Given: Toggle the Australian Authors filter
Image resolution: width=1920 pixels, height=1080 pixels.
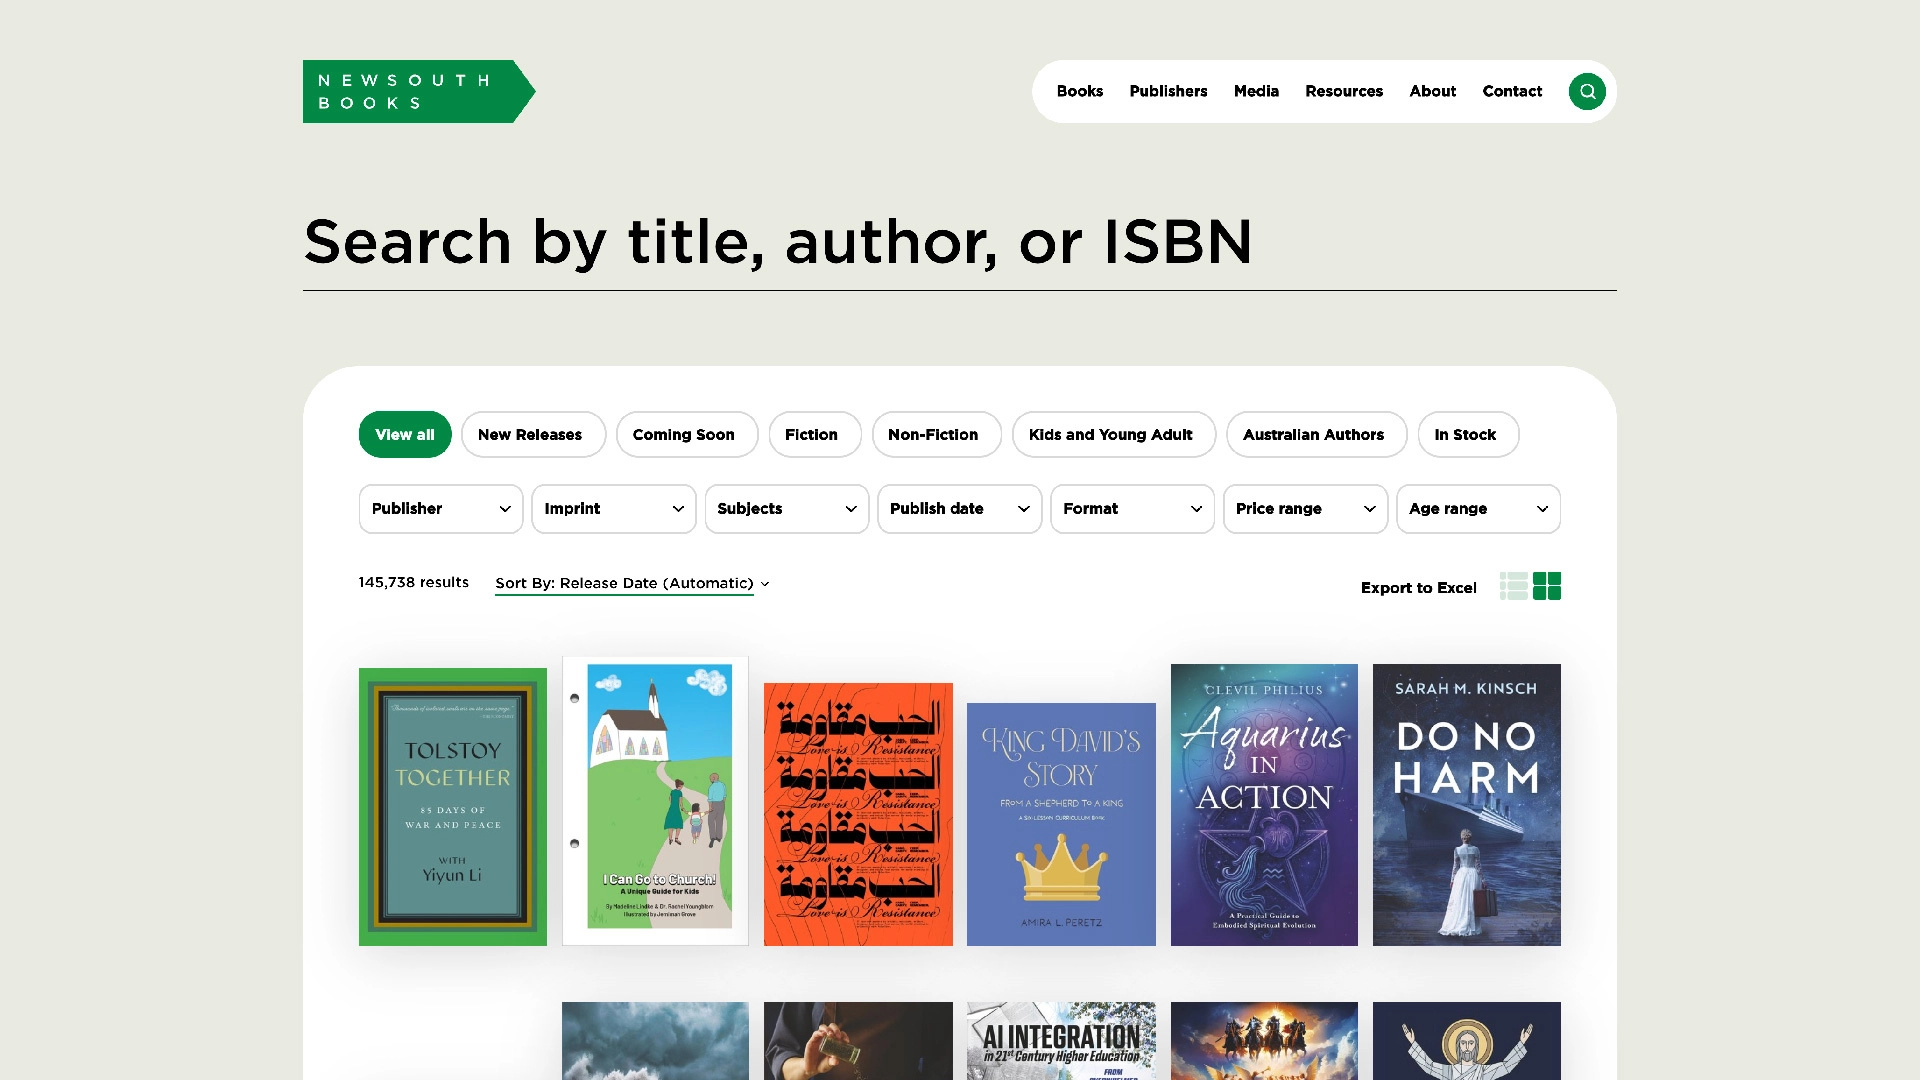Looking at the screenshot, I should click(x=1313, y=435).
